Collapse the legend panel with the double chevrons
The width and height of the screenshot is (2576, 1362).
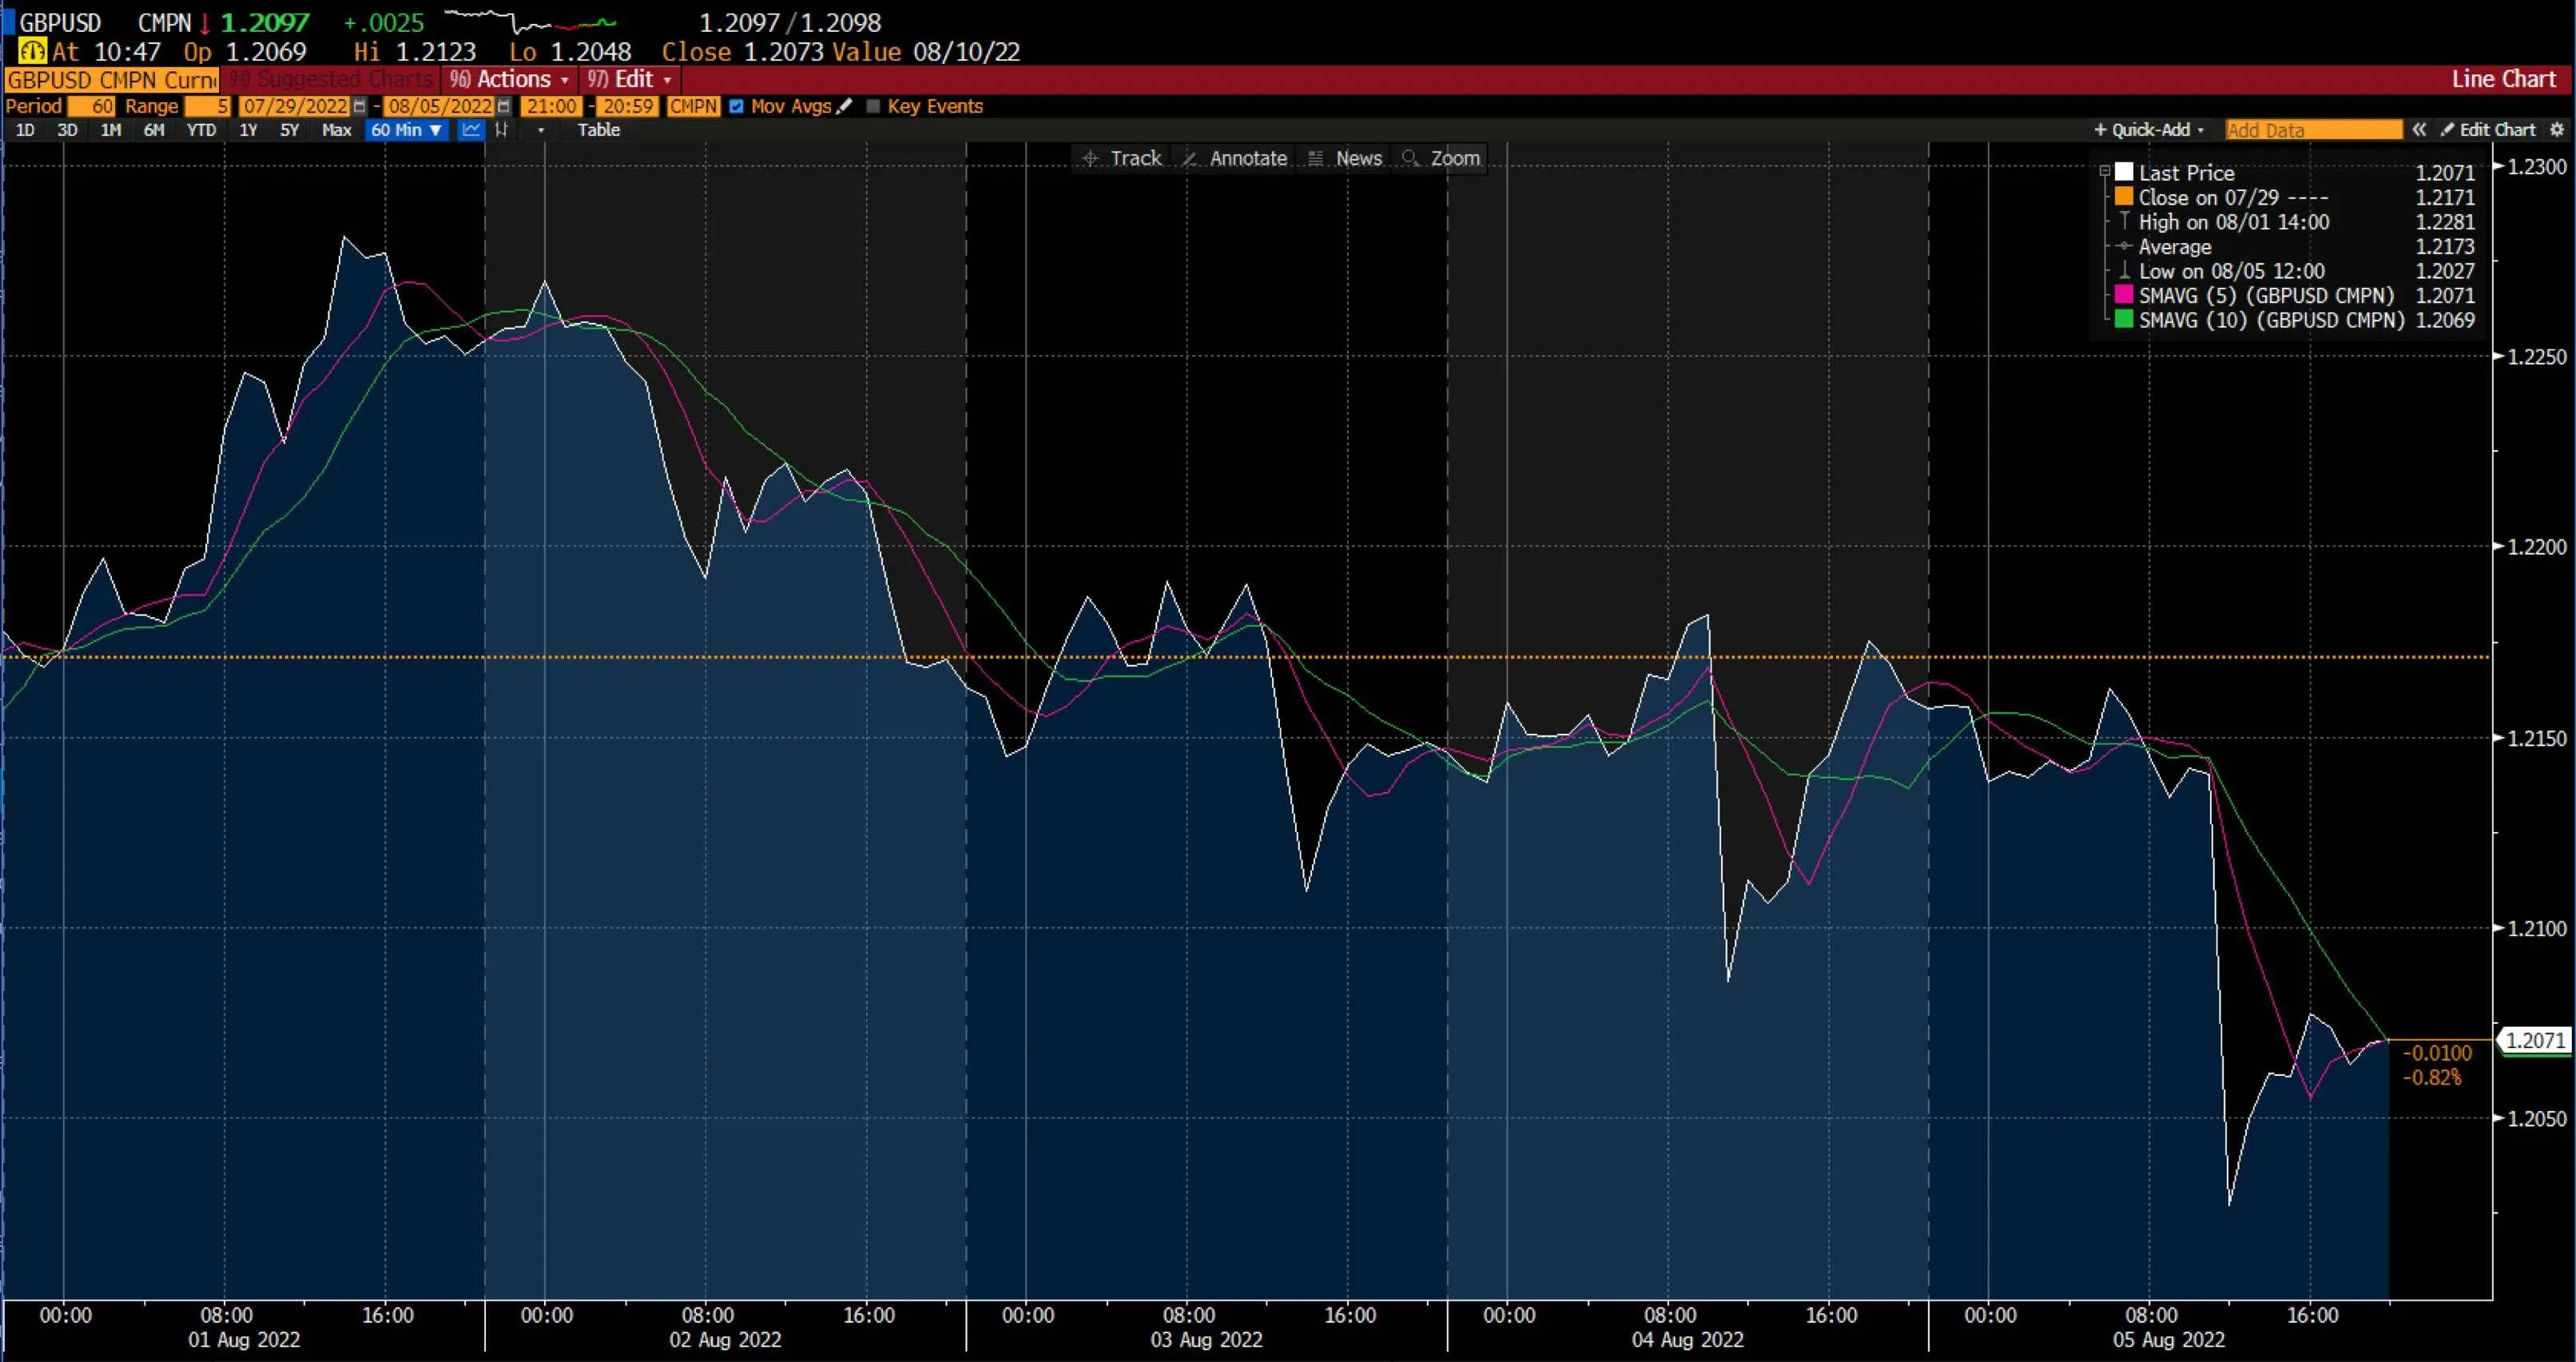[x=2421, y=130]
